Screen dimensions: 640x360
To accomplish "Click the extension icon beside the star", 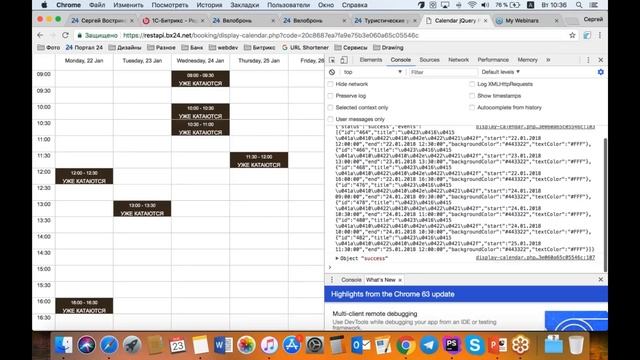I will point(587,36).
